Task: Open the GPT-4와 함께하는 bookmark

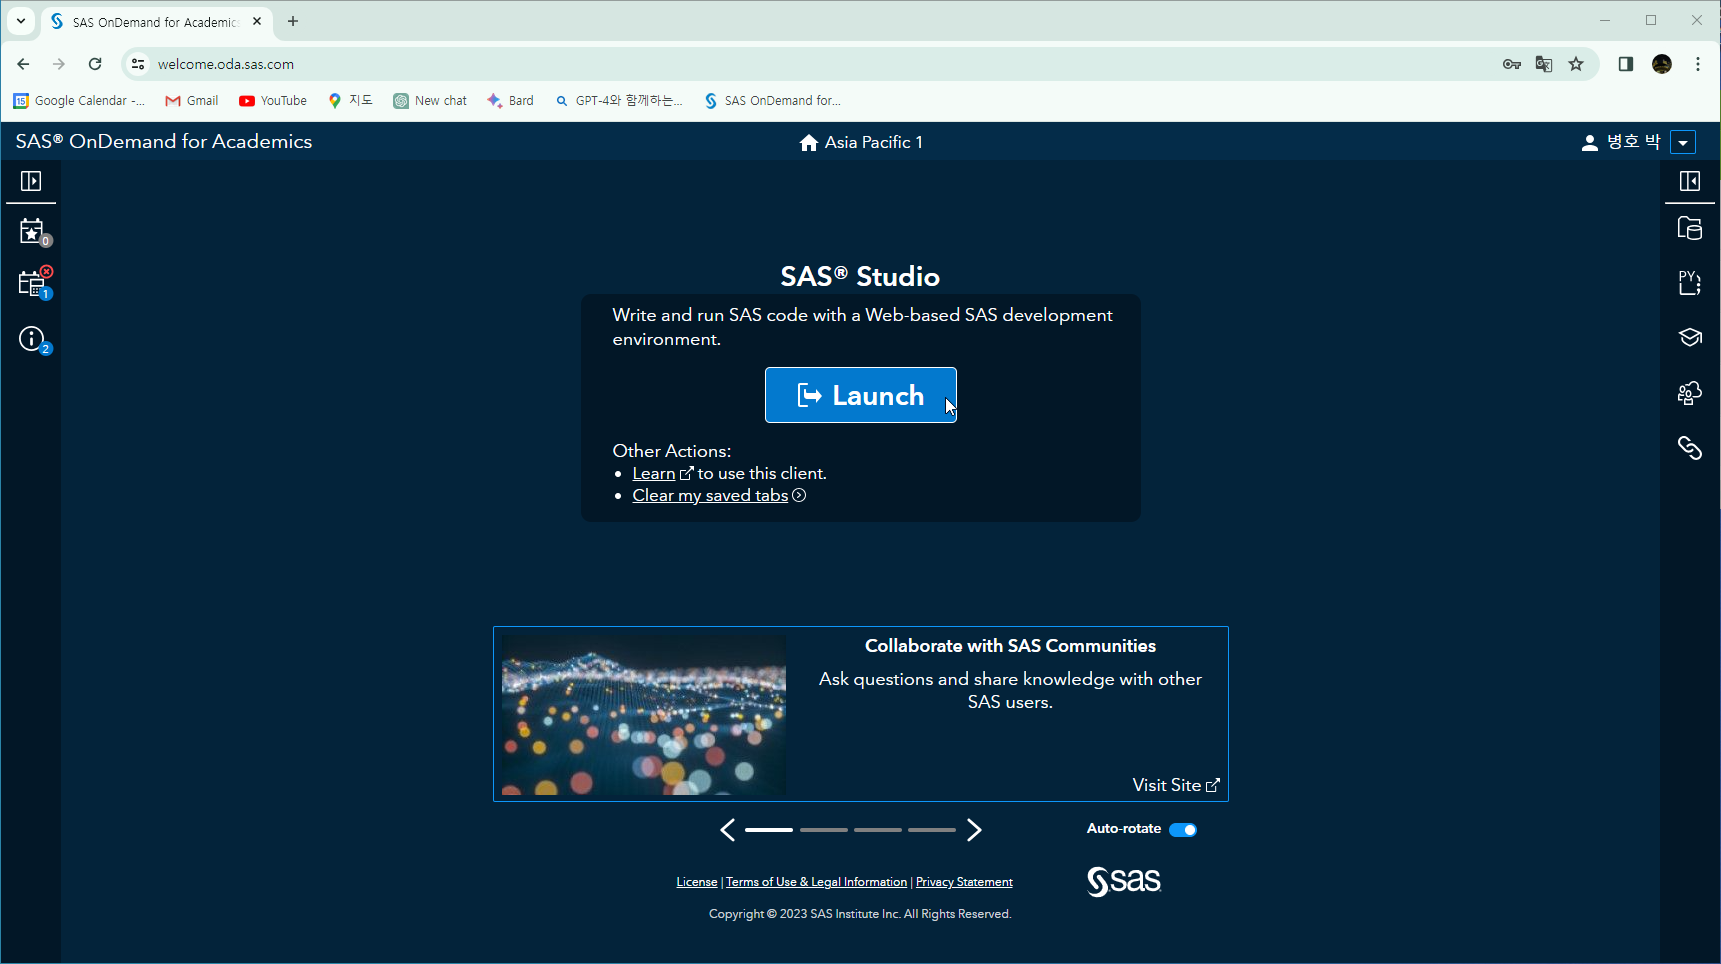Action: [x=618, y=100]
